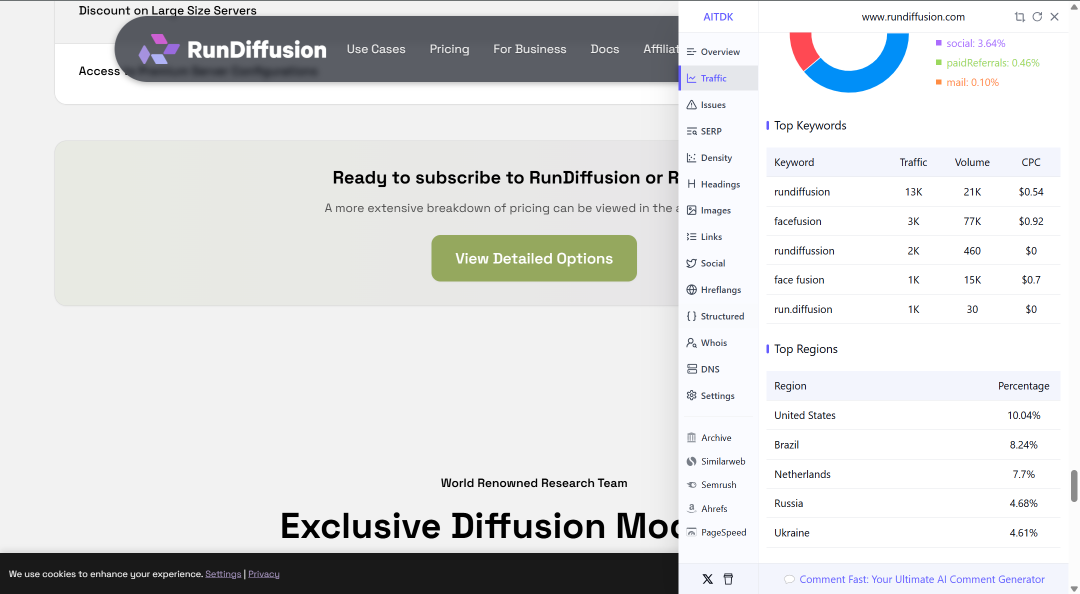The image size is (1080, 594).
Task: Click the panel vertical scrollbar thumb
Action: [x=1074, y=487]
